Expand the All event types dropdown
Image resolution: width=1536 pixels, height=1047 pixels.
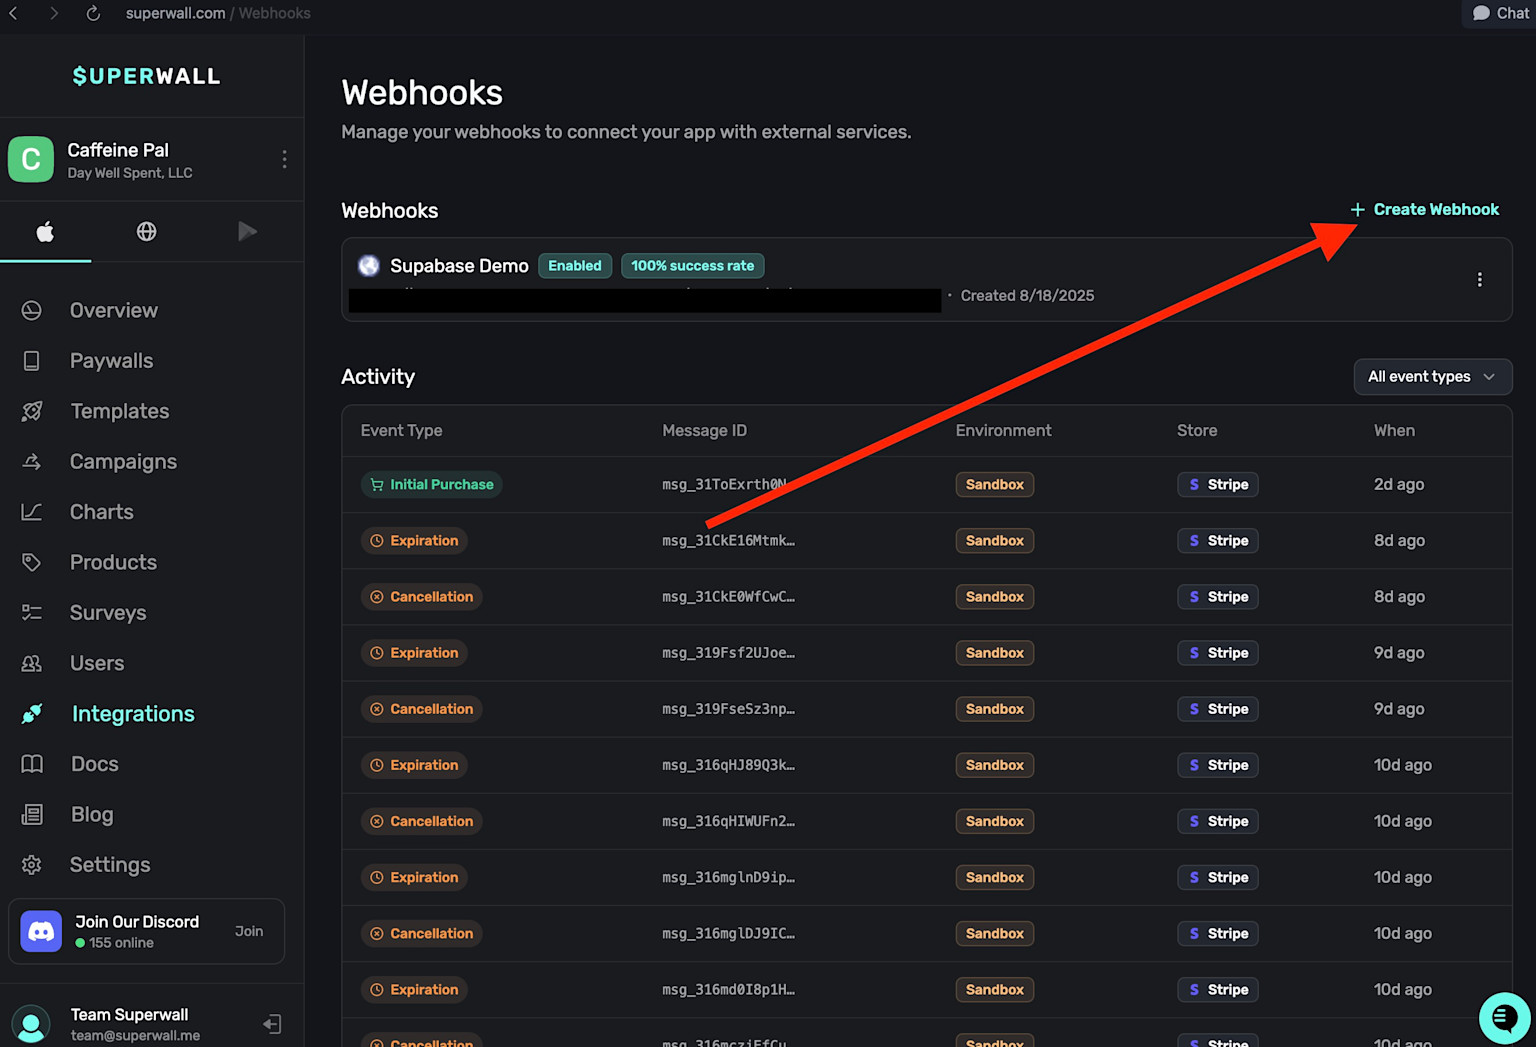(1432, 377)
